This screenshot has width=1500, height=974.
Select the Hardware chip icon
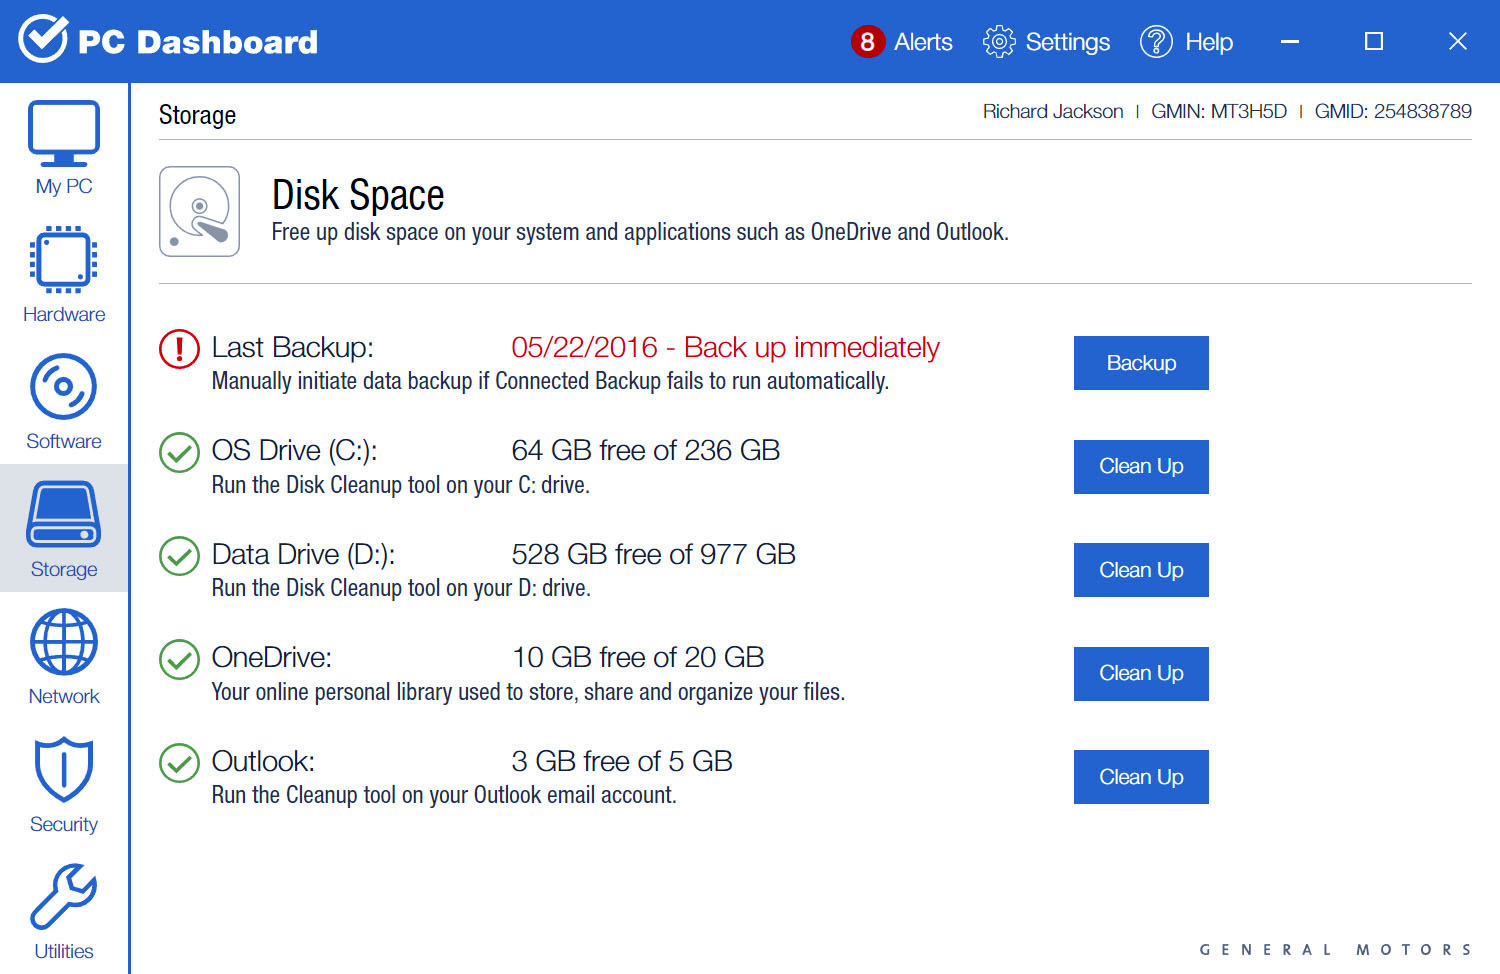tap(64, 260)
